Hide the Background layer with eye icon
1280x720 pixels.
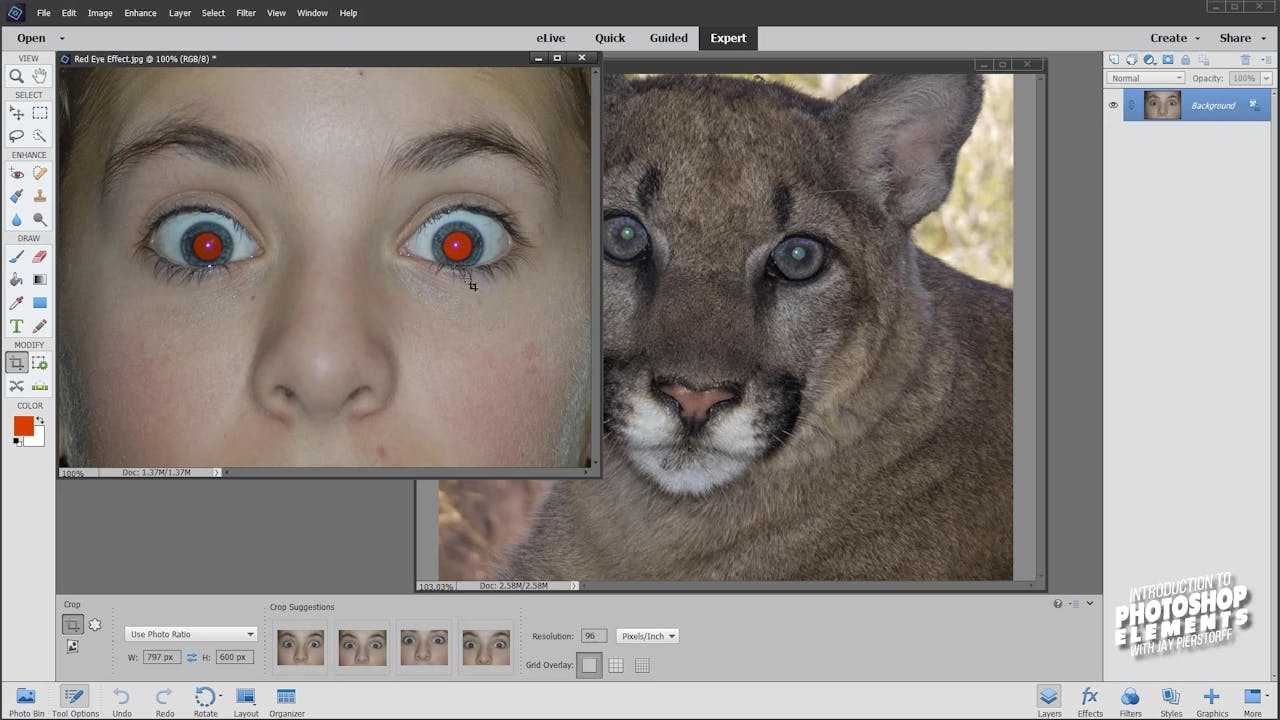(1113, 105)
